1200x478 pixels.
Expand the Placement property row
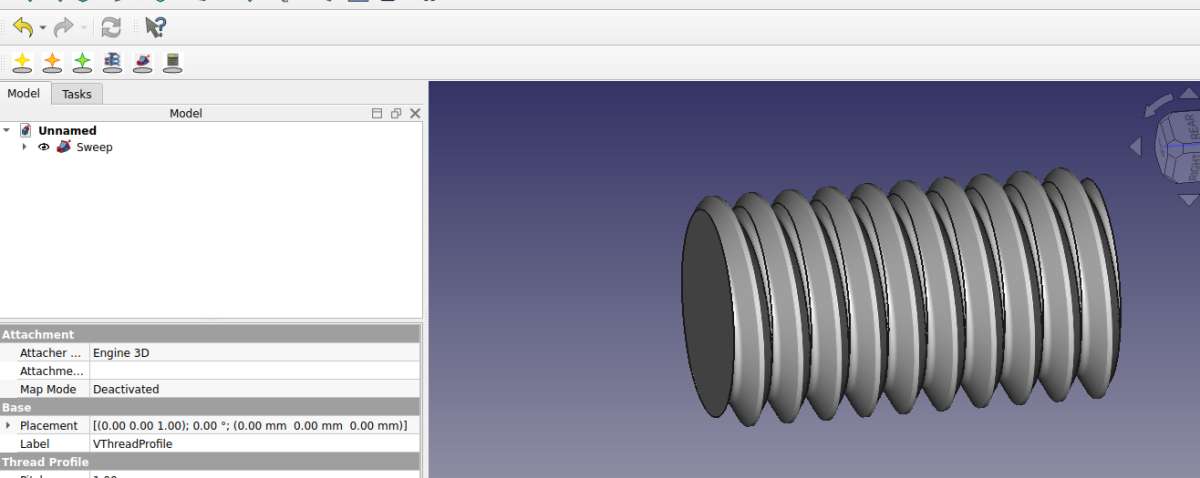point(7,425)
